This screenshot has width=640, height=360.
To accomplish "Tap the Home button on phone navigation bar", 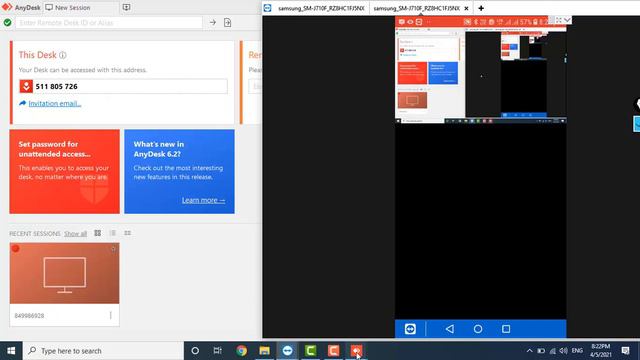I will click(478, 329).
